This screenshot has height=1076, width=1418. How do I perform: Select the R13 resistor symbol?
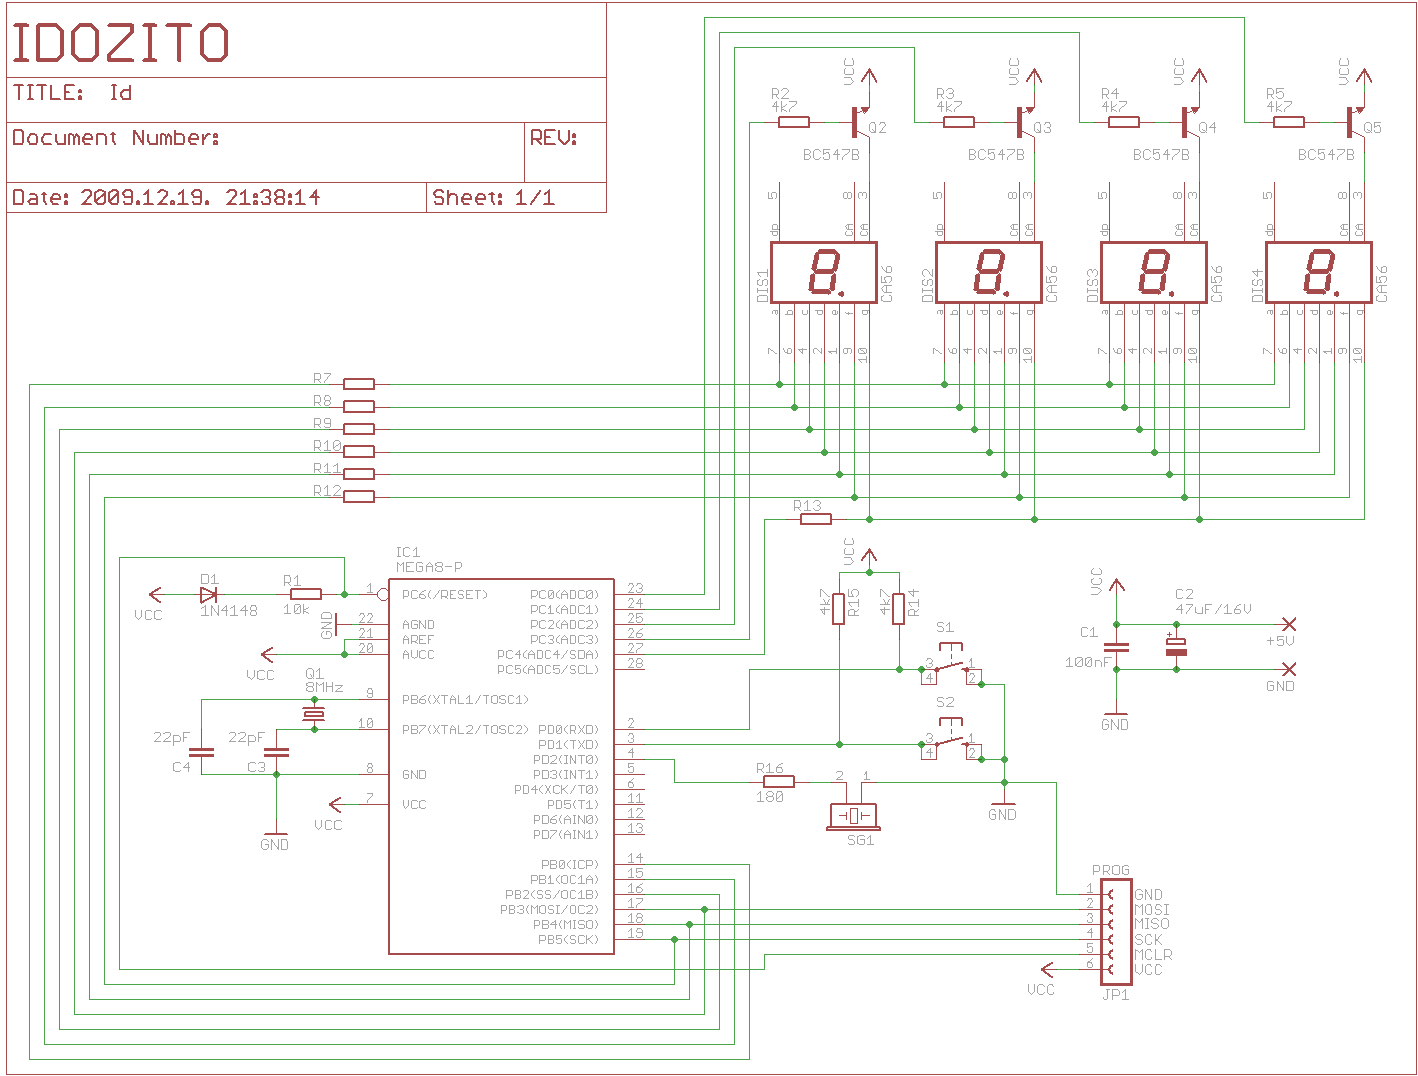click(816, 519)
